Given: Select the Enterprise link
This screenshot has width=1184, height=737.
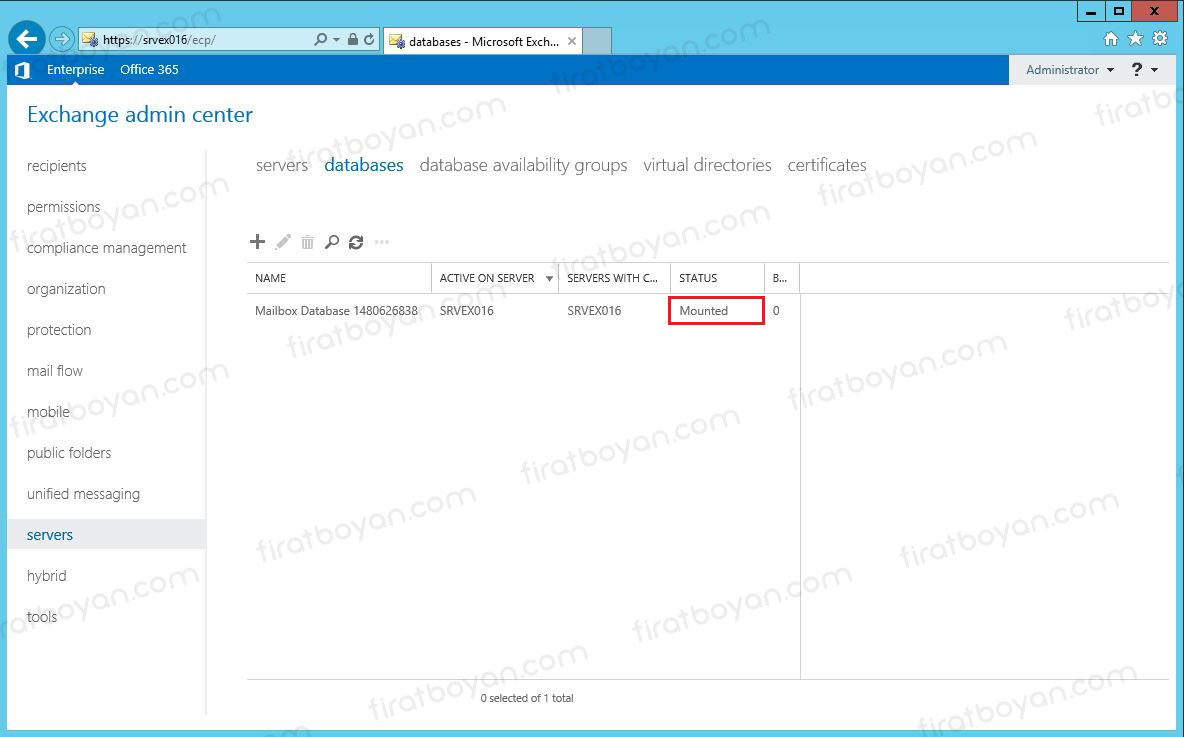Looking at the screenshot, I should (76, 69).
